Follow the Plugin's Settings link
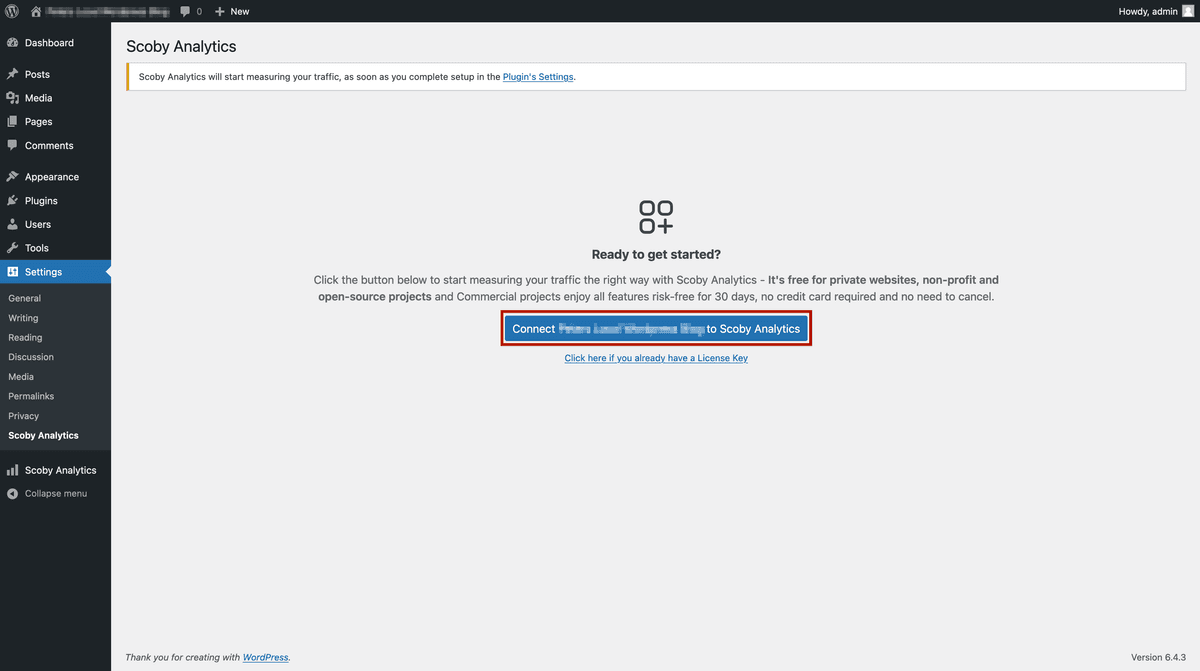The image size is (1200, 671). (538, 77)
